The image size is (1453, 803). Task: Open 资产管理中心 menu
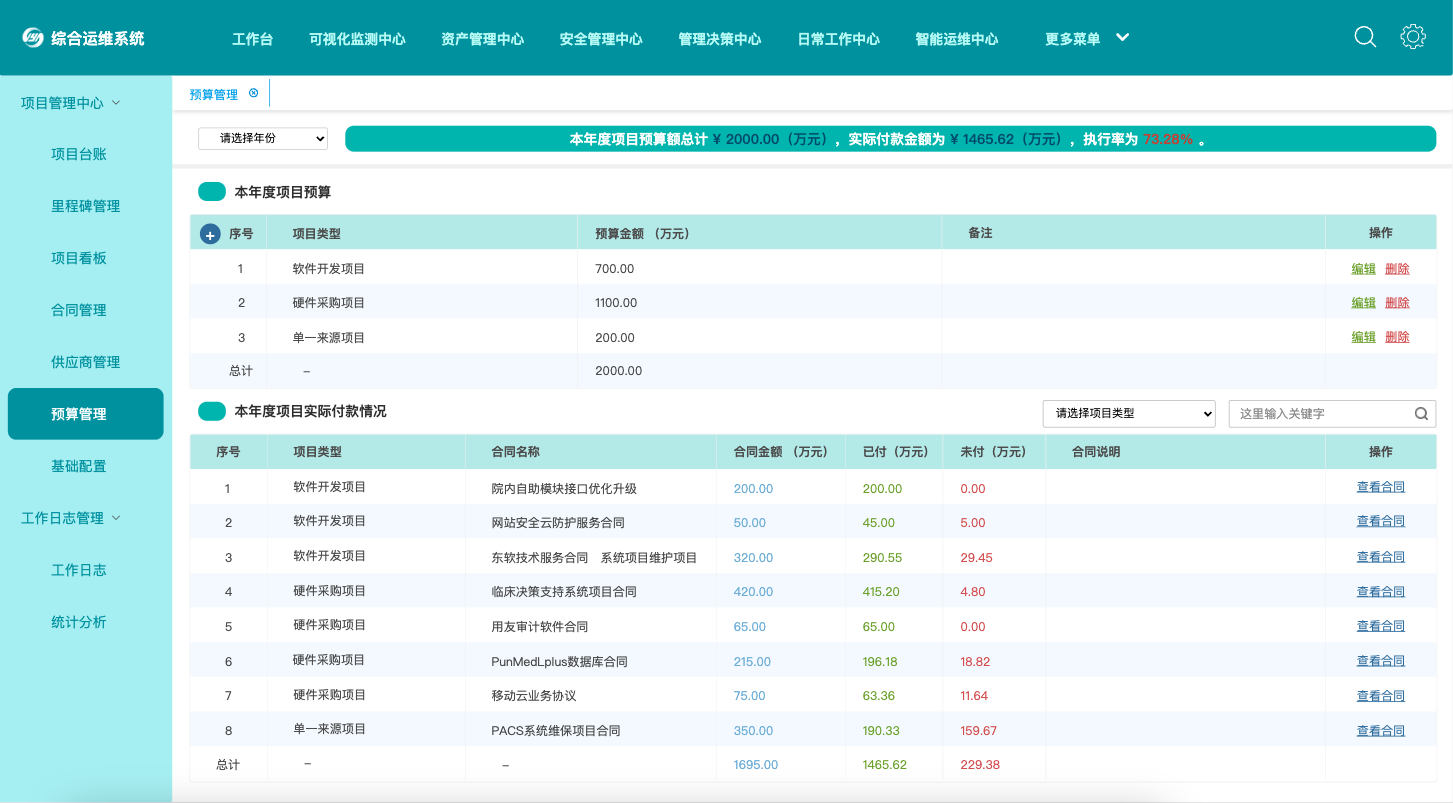482,39
